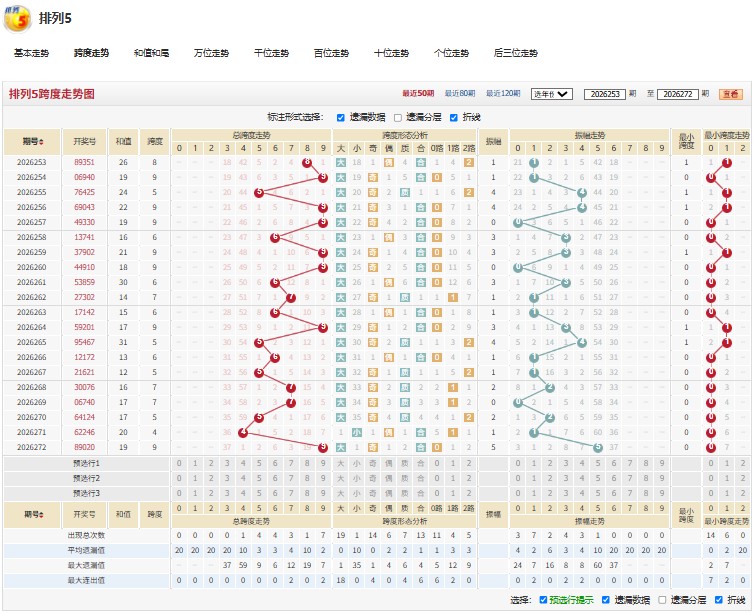The height and width of the screenshot is (615, 754).
Task: Click the end period field 2026272
Action: tap(678, 94)
